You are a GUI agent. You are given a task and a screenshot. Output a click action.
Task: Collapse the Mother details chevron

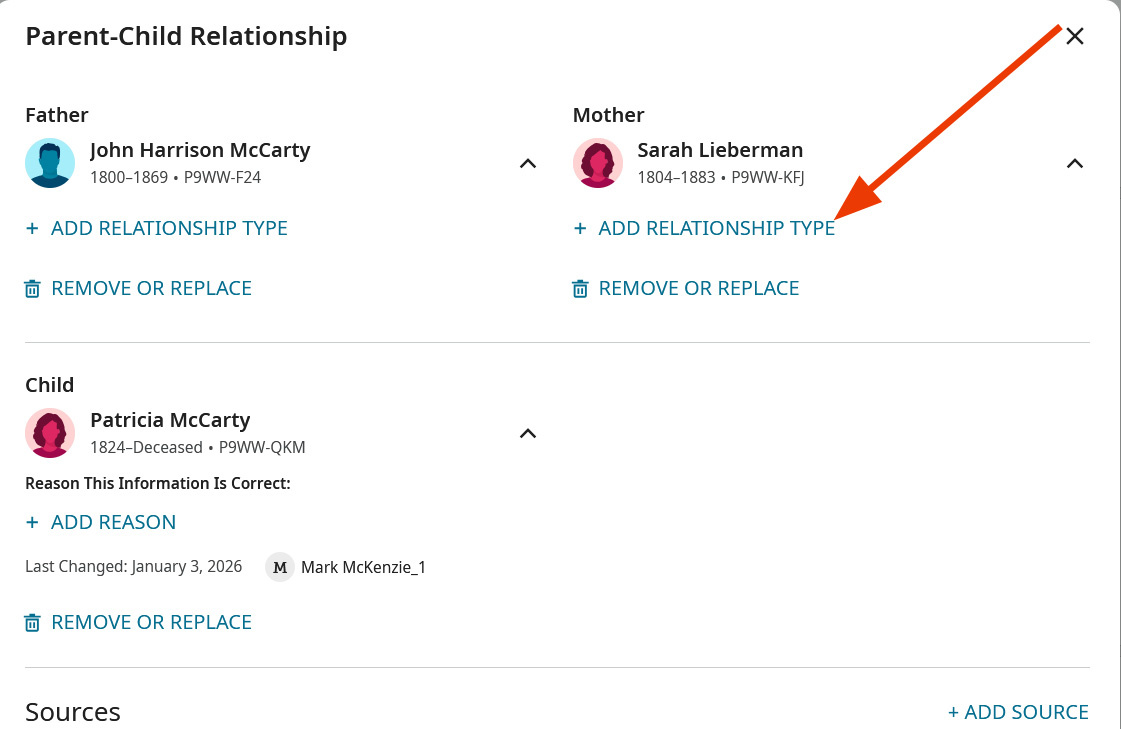pyautogui.click(x=1075, y=163)
